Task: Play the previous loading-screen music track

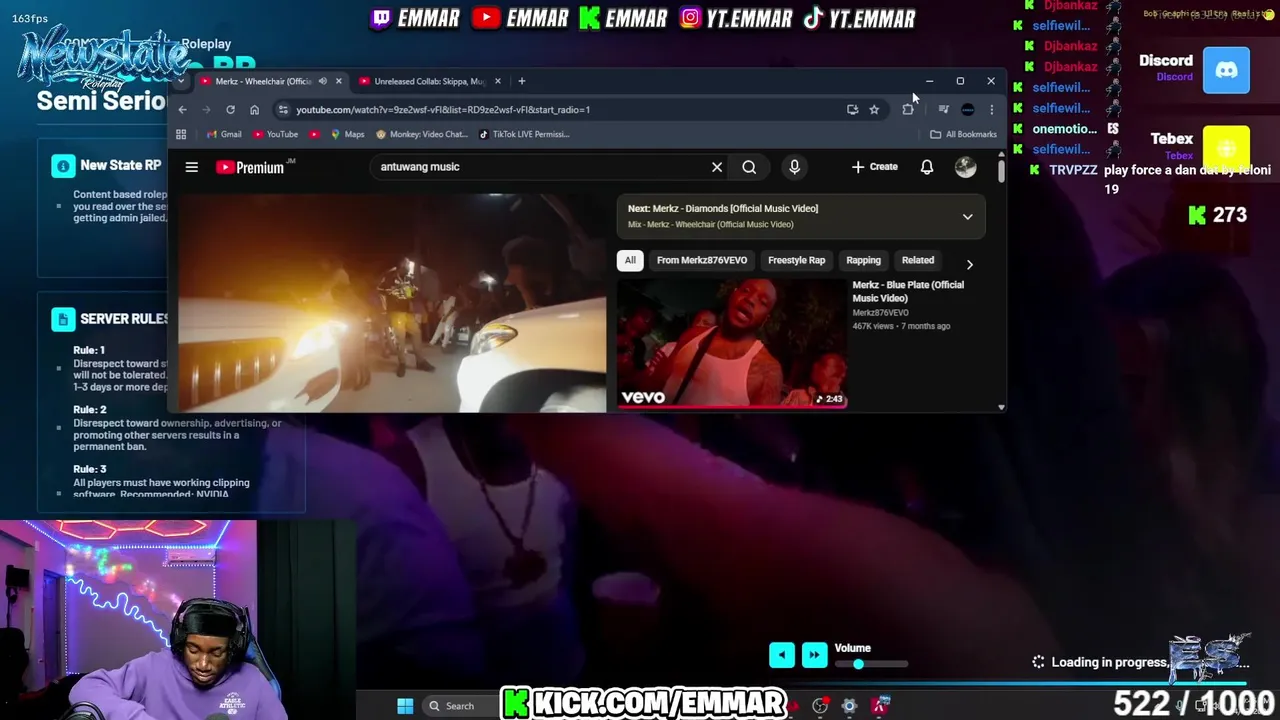Action: click(x=782, y=655)
